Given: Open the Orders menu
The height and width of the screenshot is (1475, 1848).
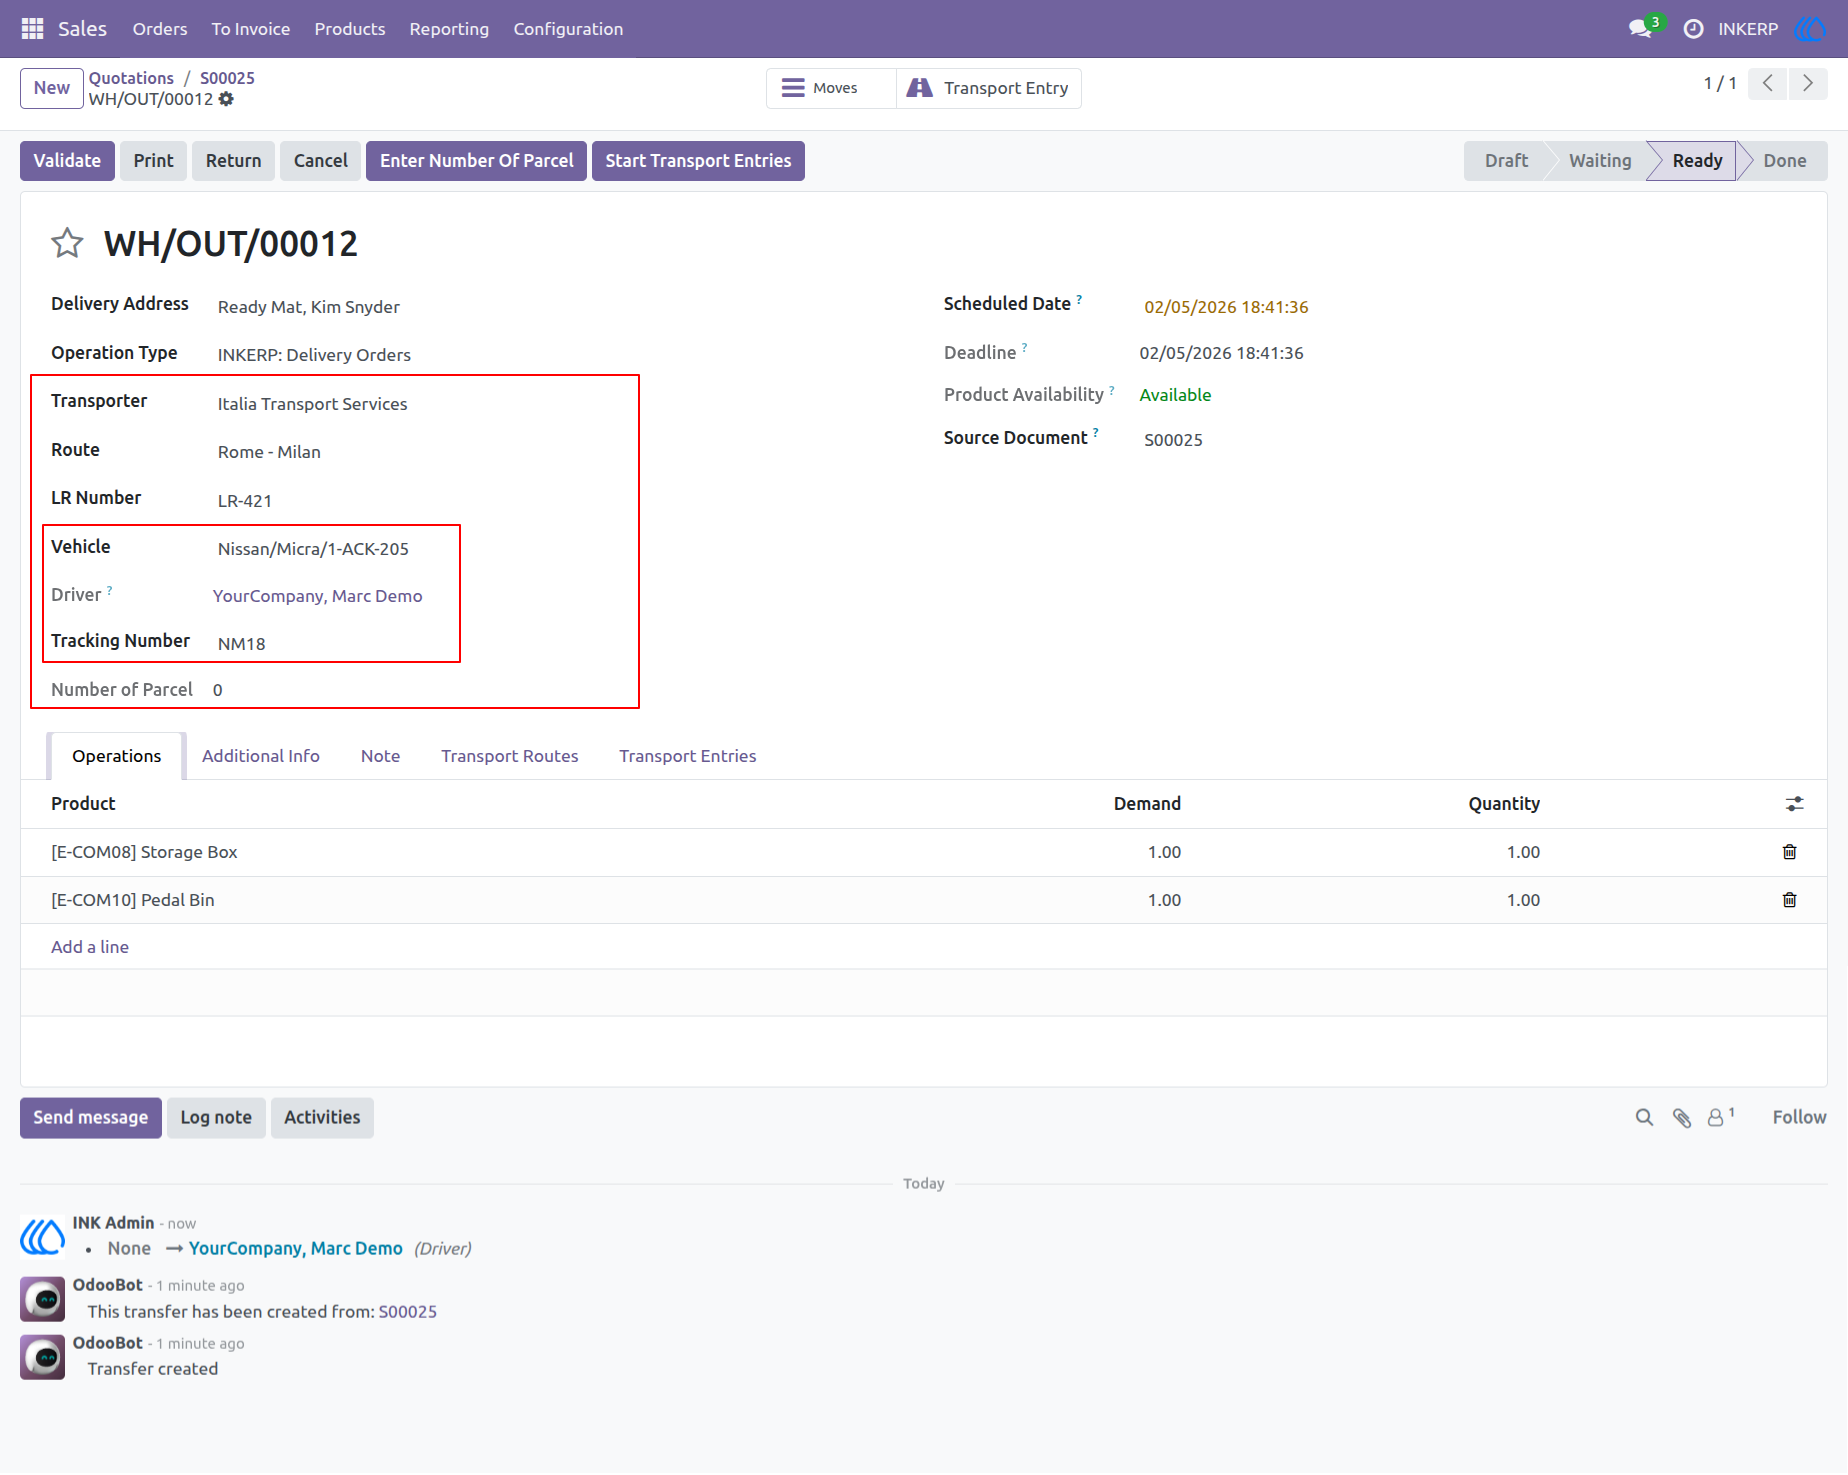Looking at the screenshot, I should [x=160, y=29].
